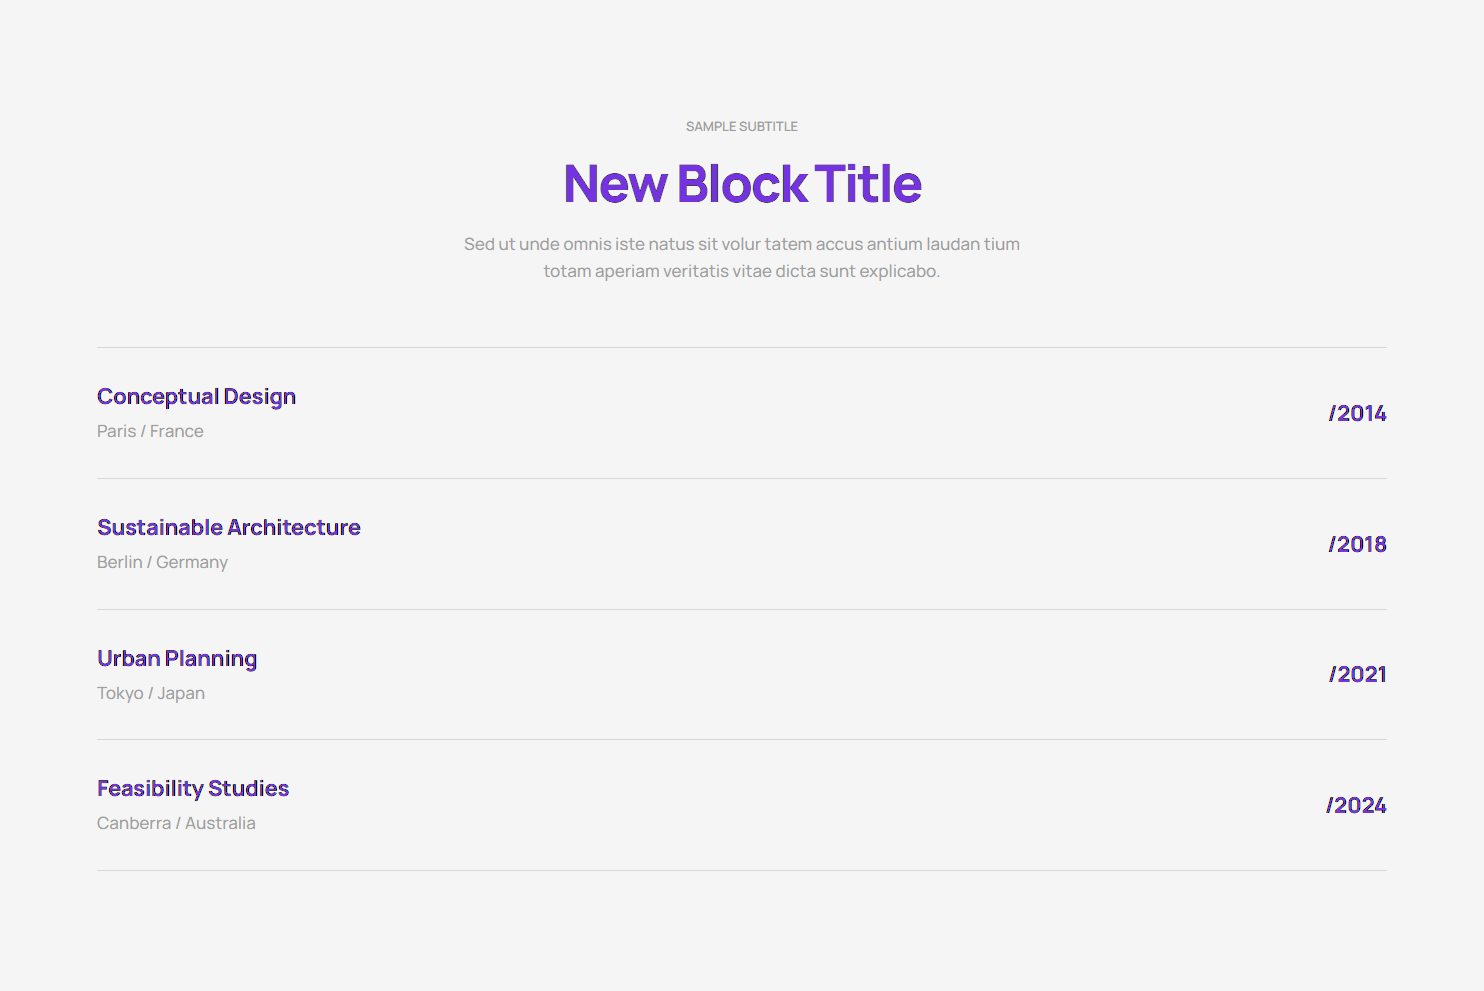This screenshot has height=991, width=1484.
Task: Click the divider line above Conceptual Design
Action: pos(741,348)
